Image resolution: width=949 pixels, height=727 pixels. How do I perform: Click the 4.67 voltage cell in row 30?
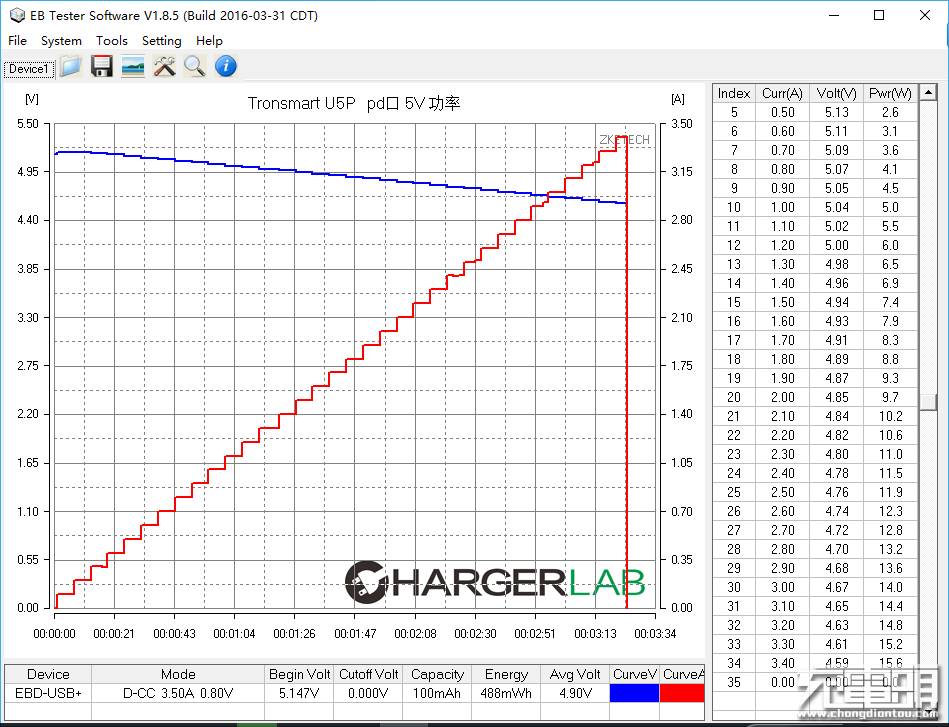click(x=836, y=587)
